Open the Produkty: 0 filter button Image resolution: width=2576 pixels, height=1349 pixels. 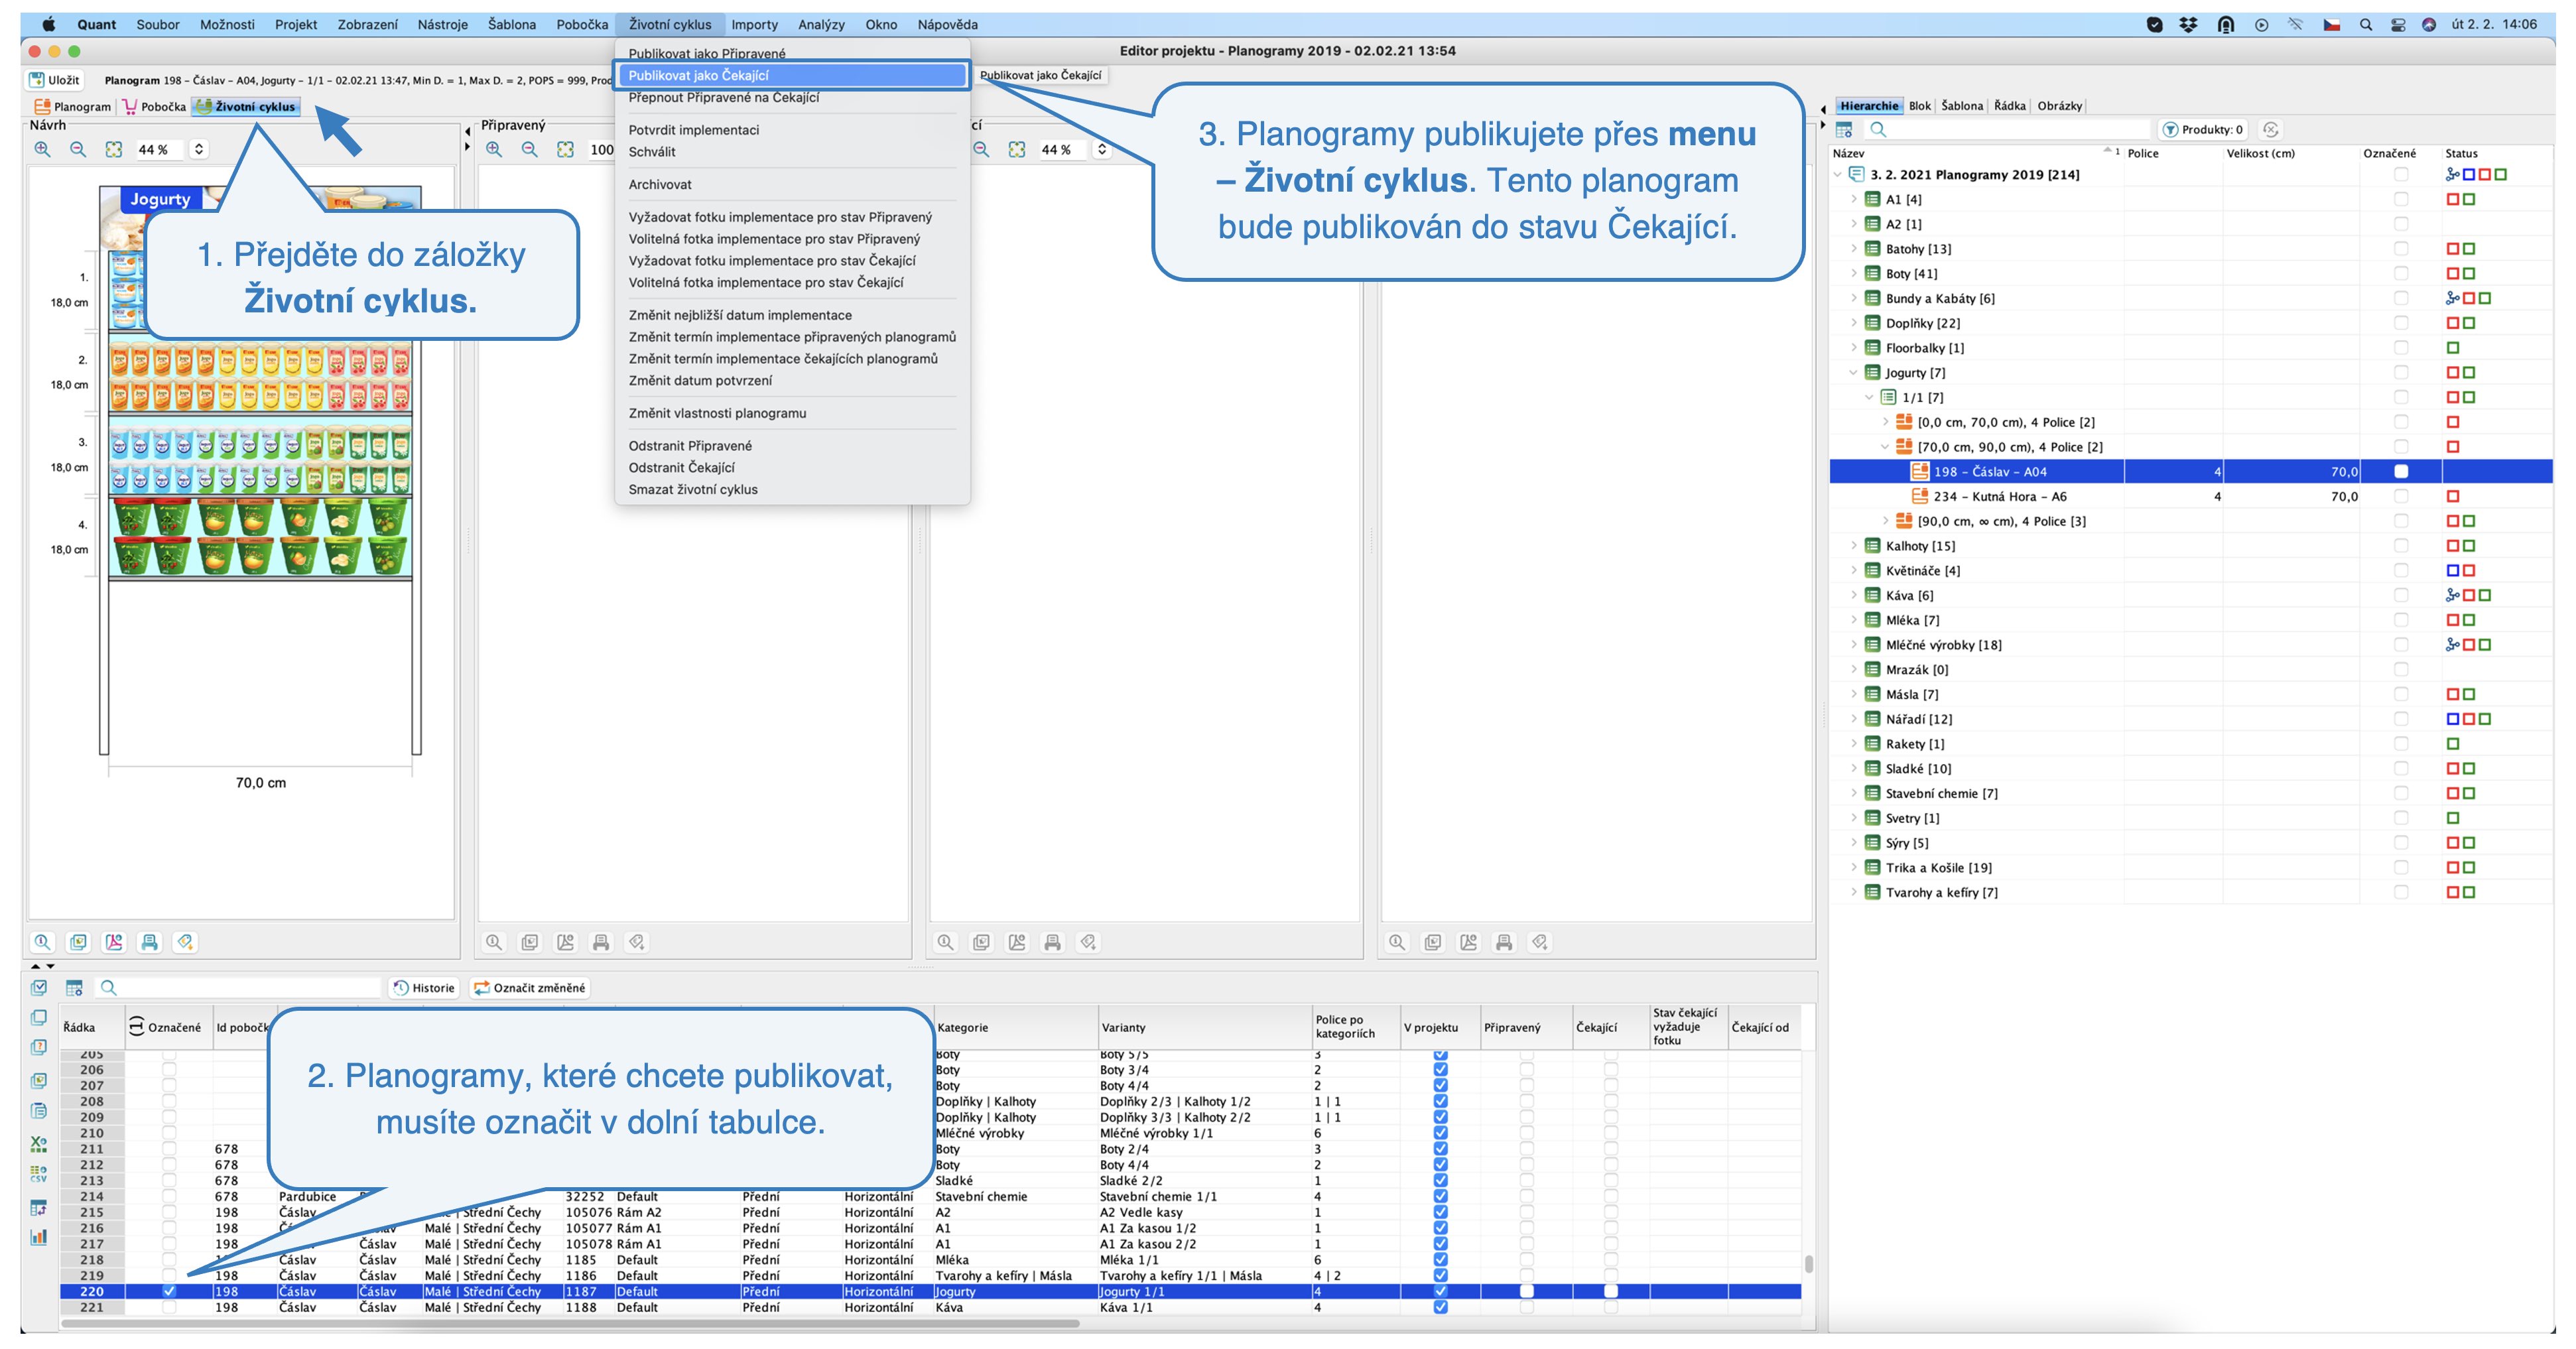coord(2204,129)
